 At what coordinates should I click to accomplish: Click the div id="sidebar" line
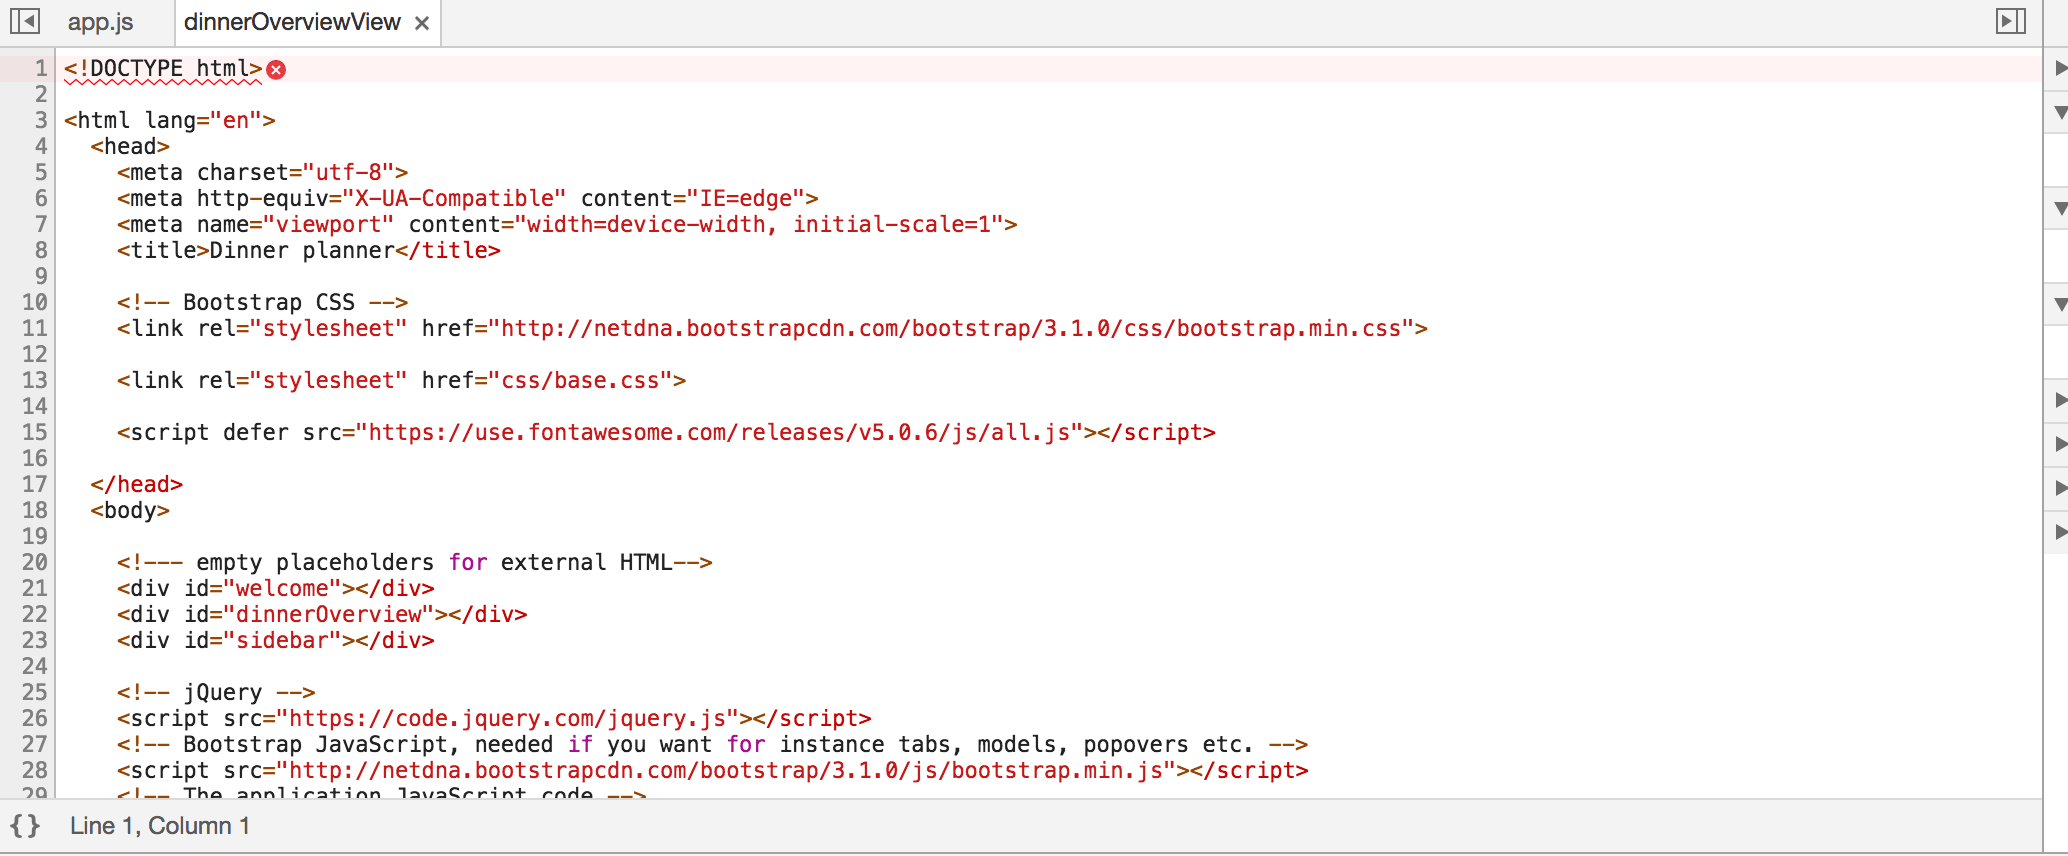[x=276, y=640]
